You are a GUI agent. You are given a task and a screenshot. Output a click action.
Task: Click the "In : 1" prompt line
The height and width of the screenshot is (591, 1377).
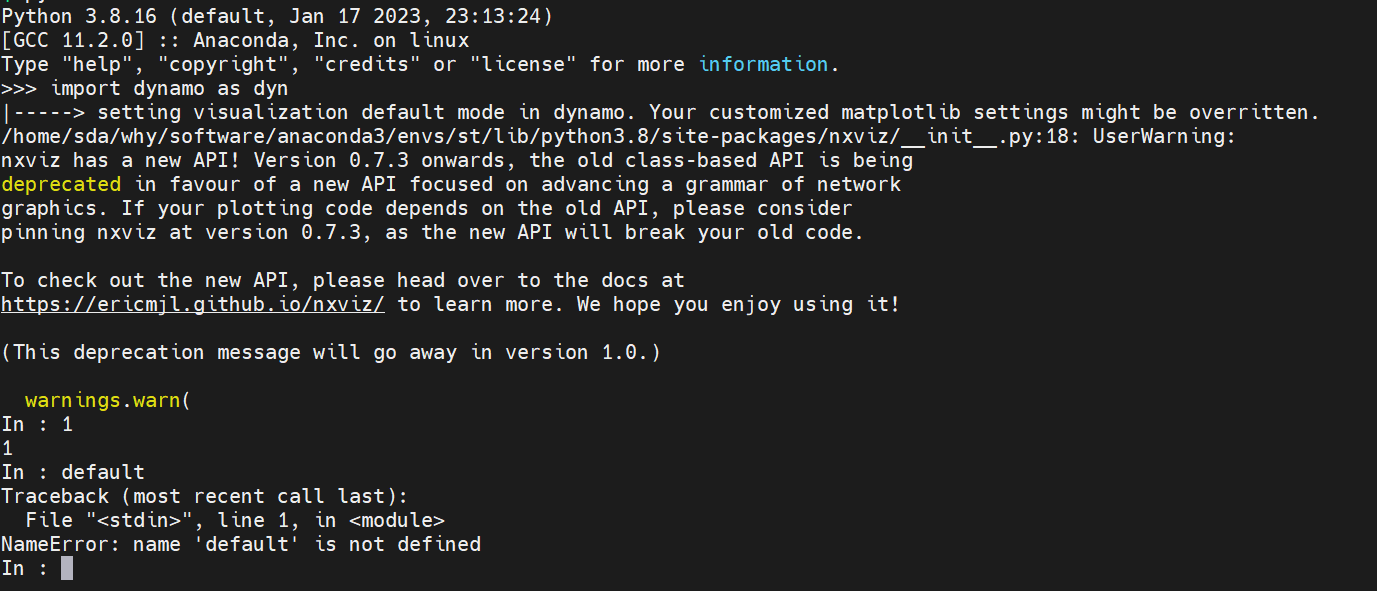[37, 424]
